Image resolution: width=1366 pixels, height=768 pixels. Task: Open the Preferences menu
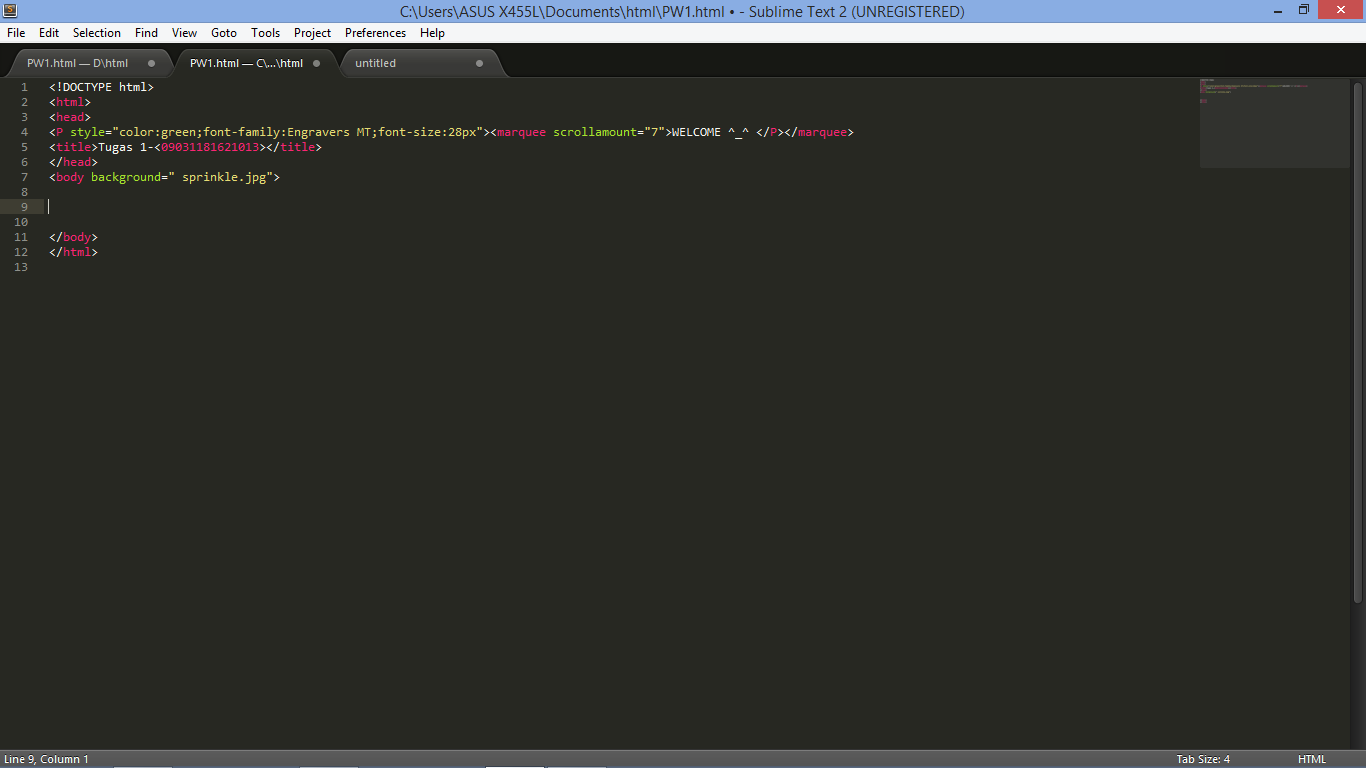(x=375, y=32)
